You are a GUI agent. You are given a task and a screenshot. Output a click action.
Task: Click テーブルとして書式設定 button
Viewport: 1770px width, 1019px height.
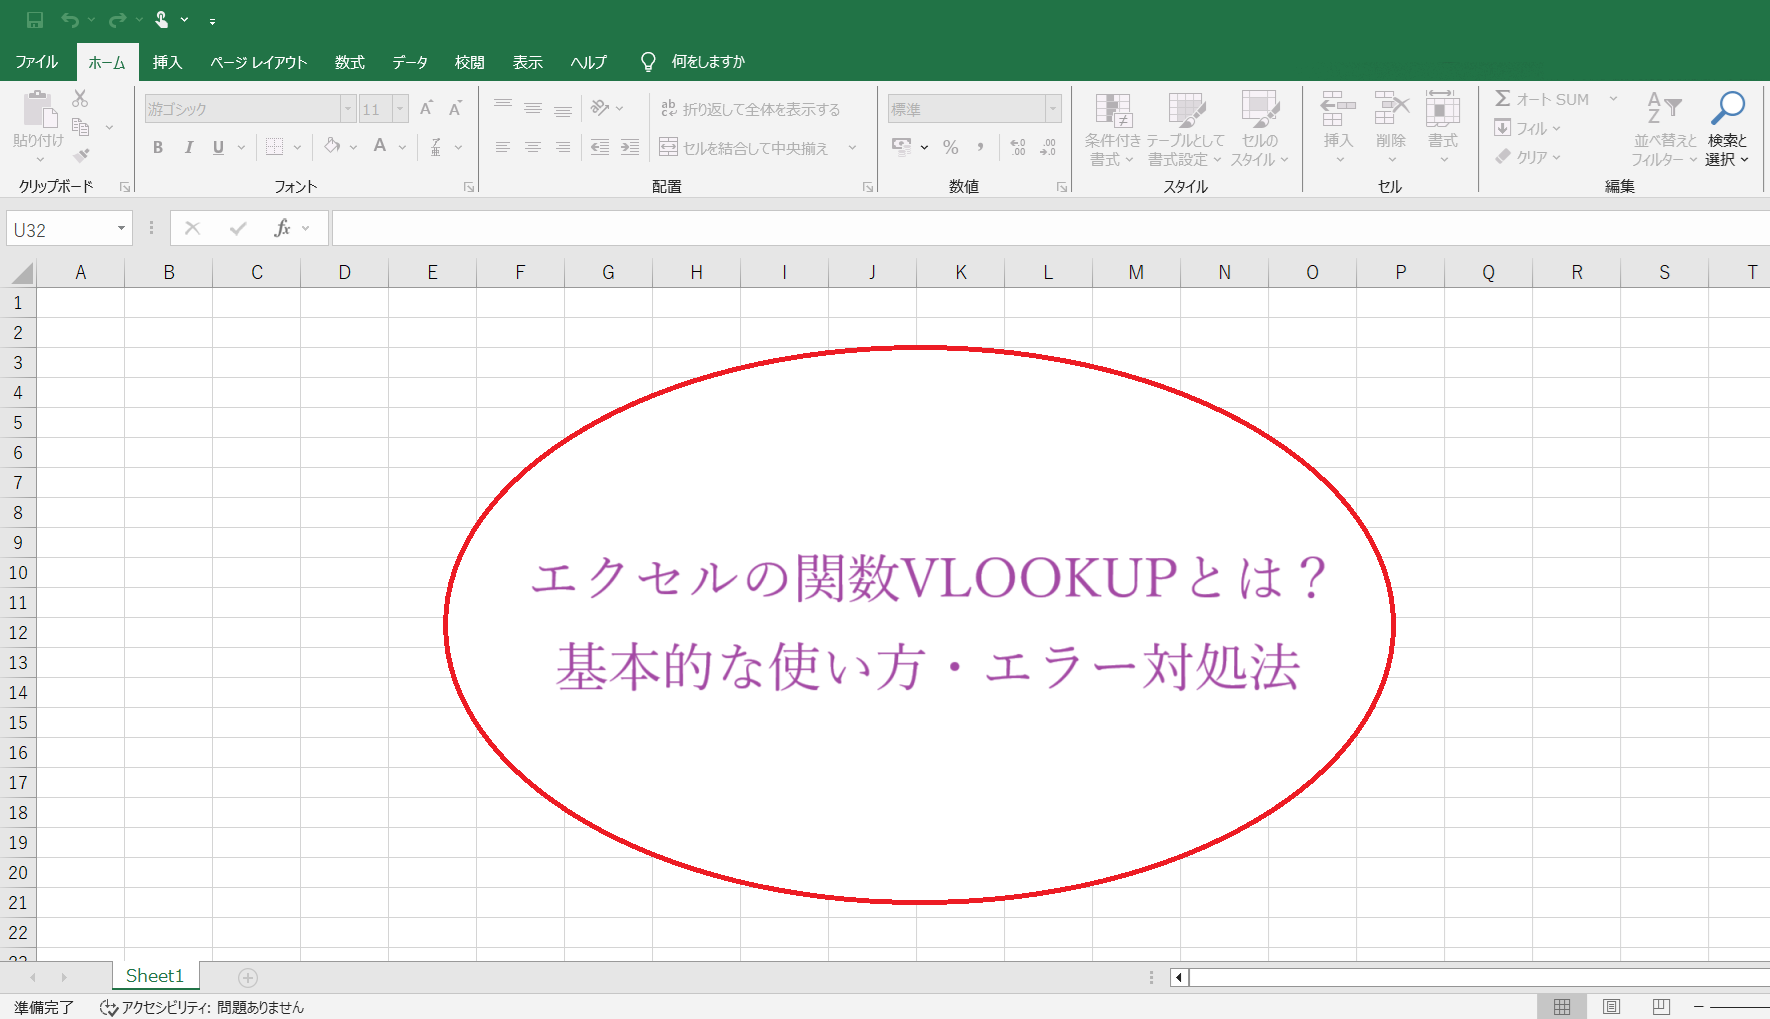click(x=1185, y=130)
